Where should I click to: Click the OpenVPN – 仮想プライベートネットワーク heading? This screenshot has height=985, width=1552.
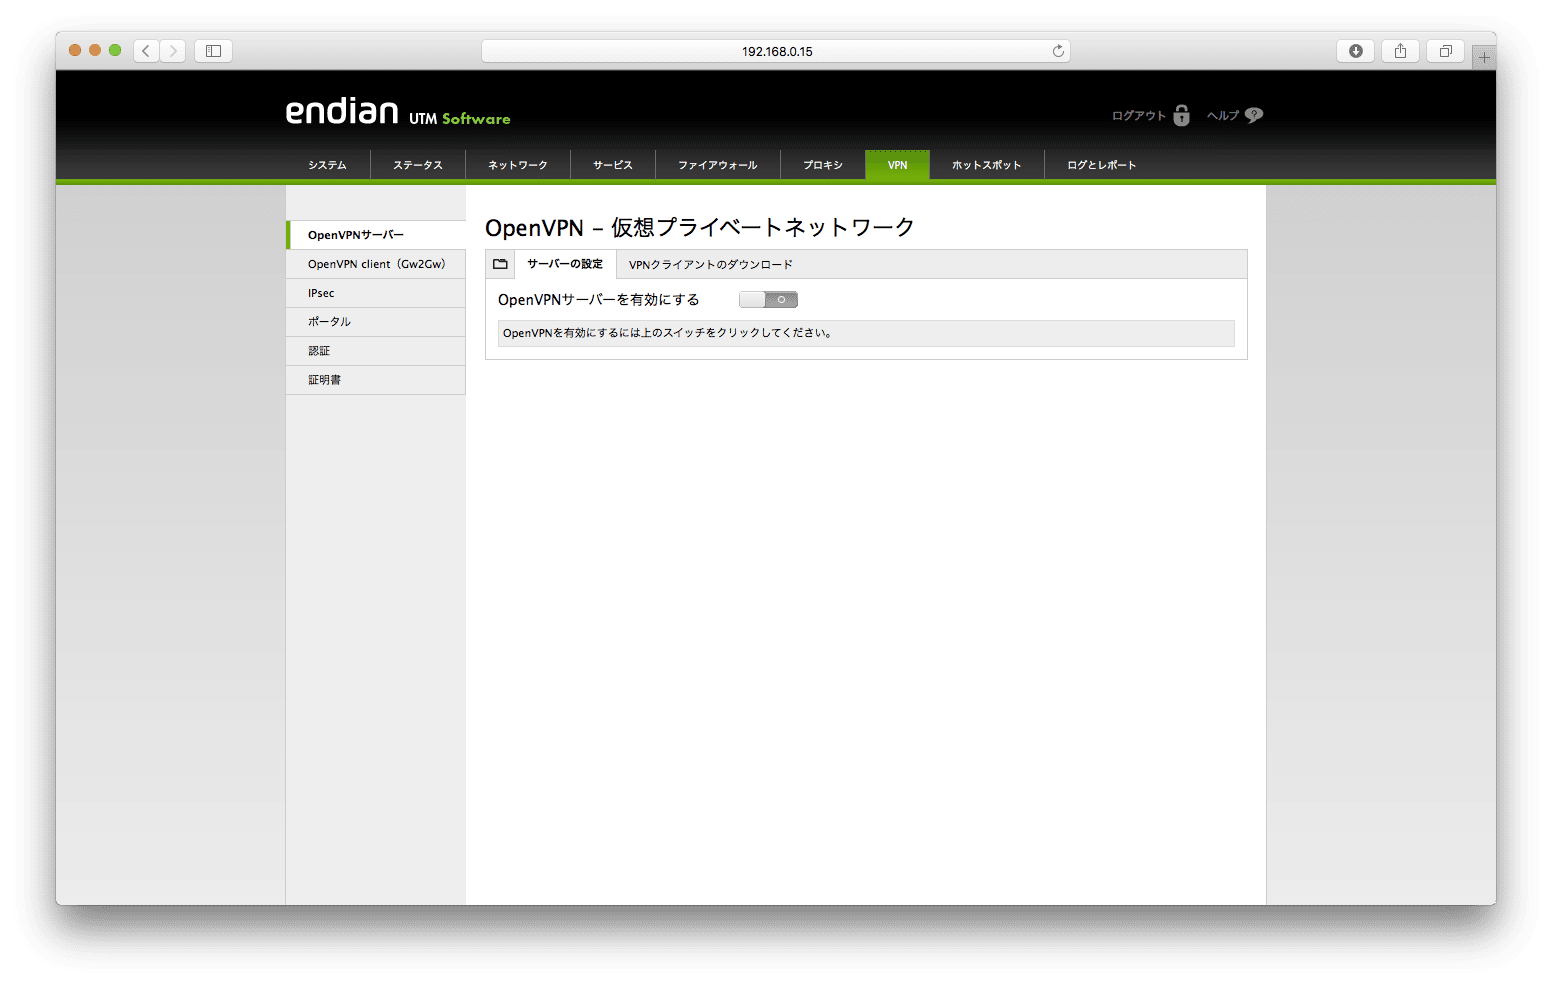click(x=700, y=228)
